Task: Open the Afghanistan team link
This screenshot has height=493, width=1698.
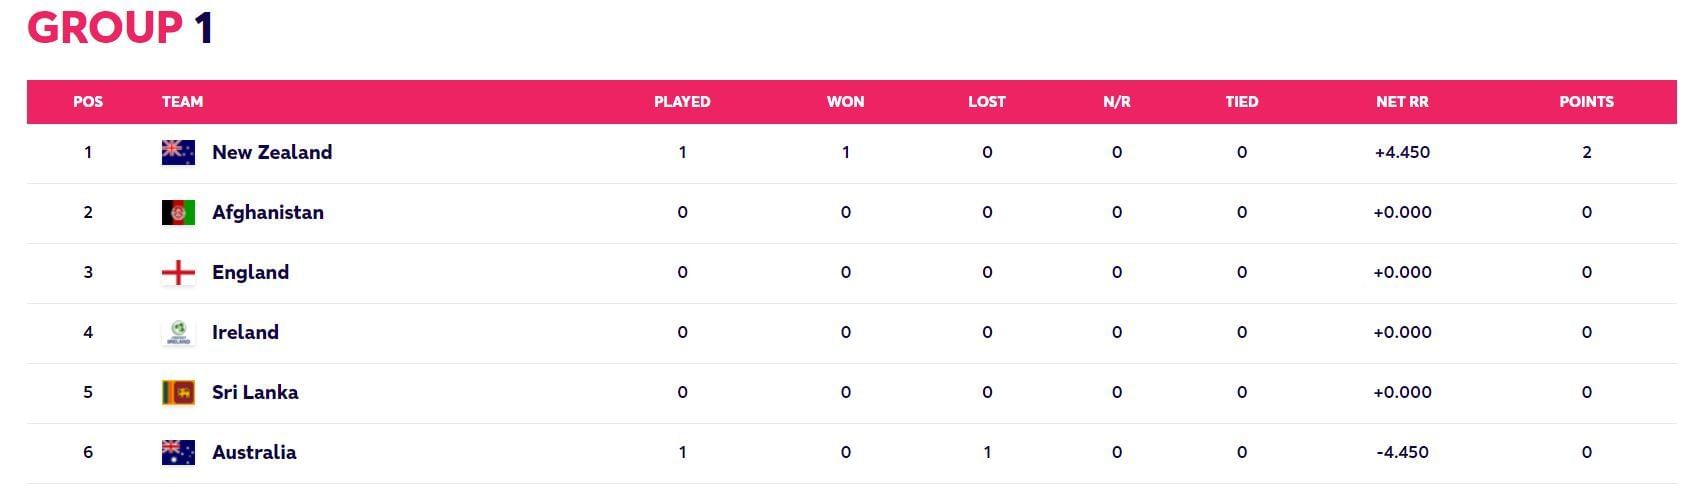Action: pos(268,212)
